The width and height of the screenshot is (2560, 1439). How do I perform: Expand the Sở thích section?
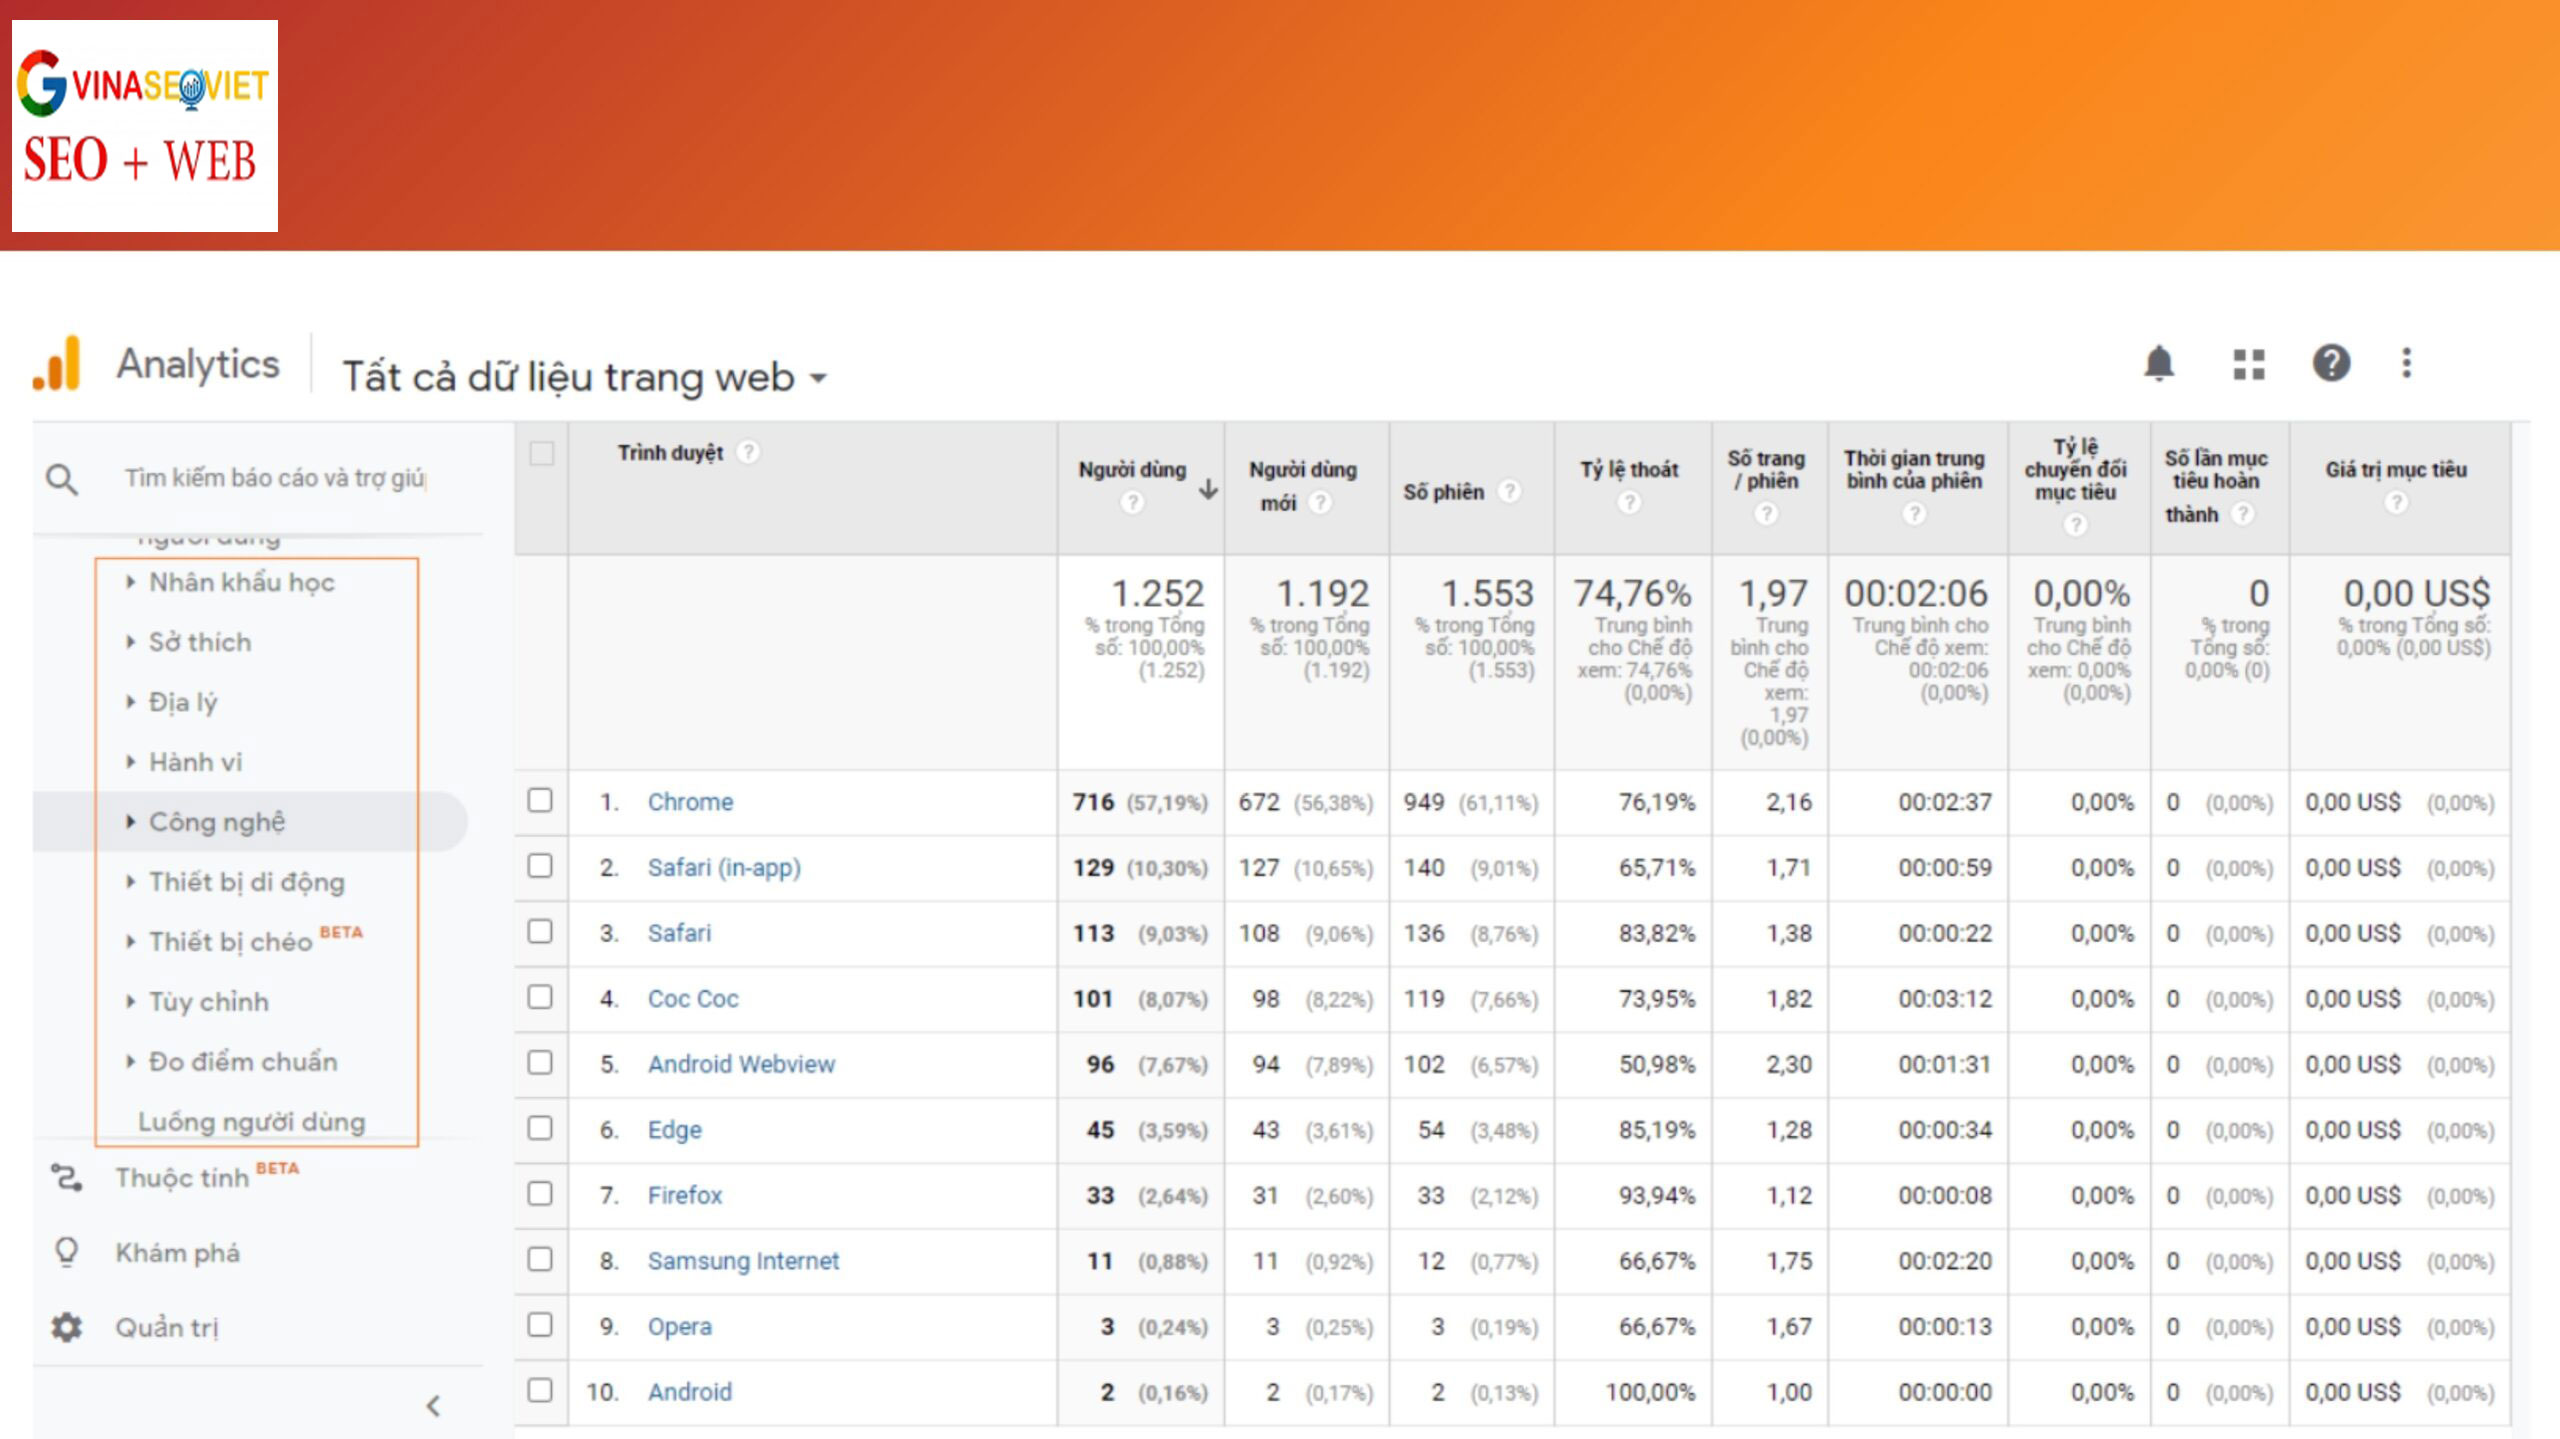(200, 642)
